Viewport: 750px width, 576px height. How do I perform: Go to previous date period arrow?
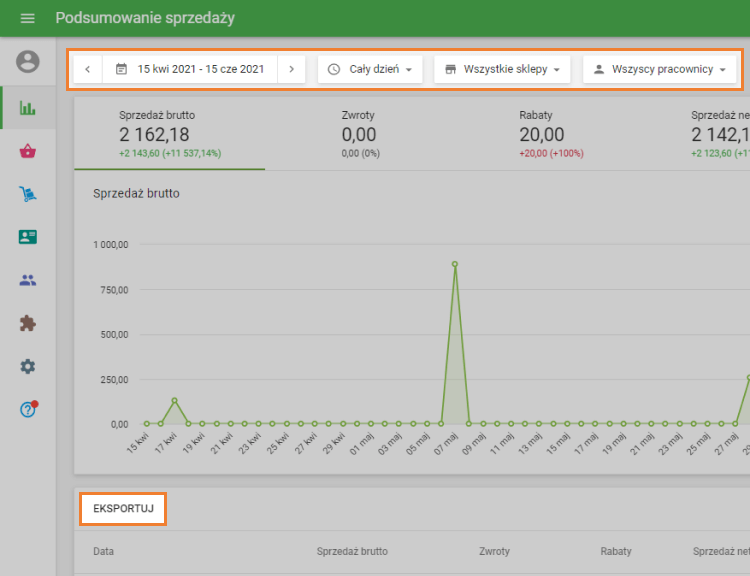click(88, 69)
